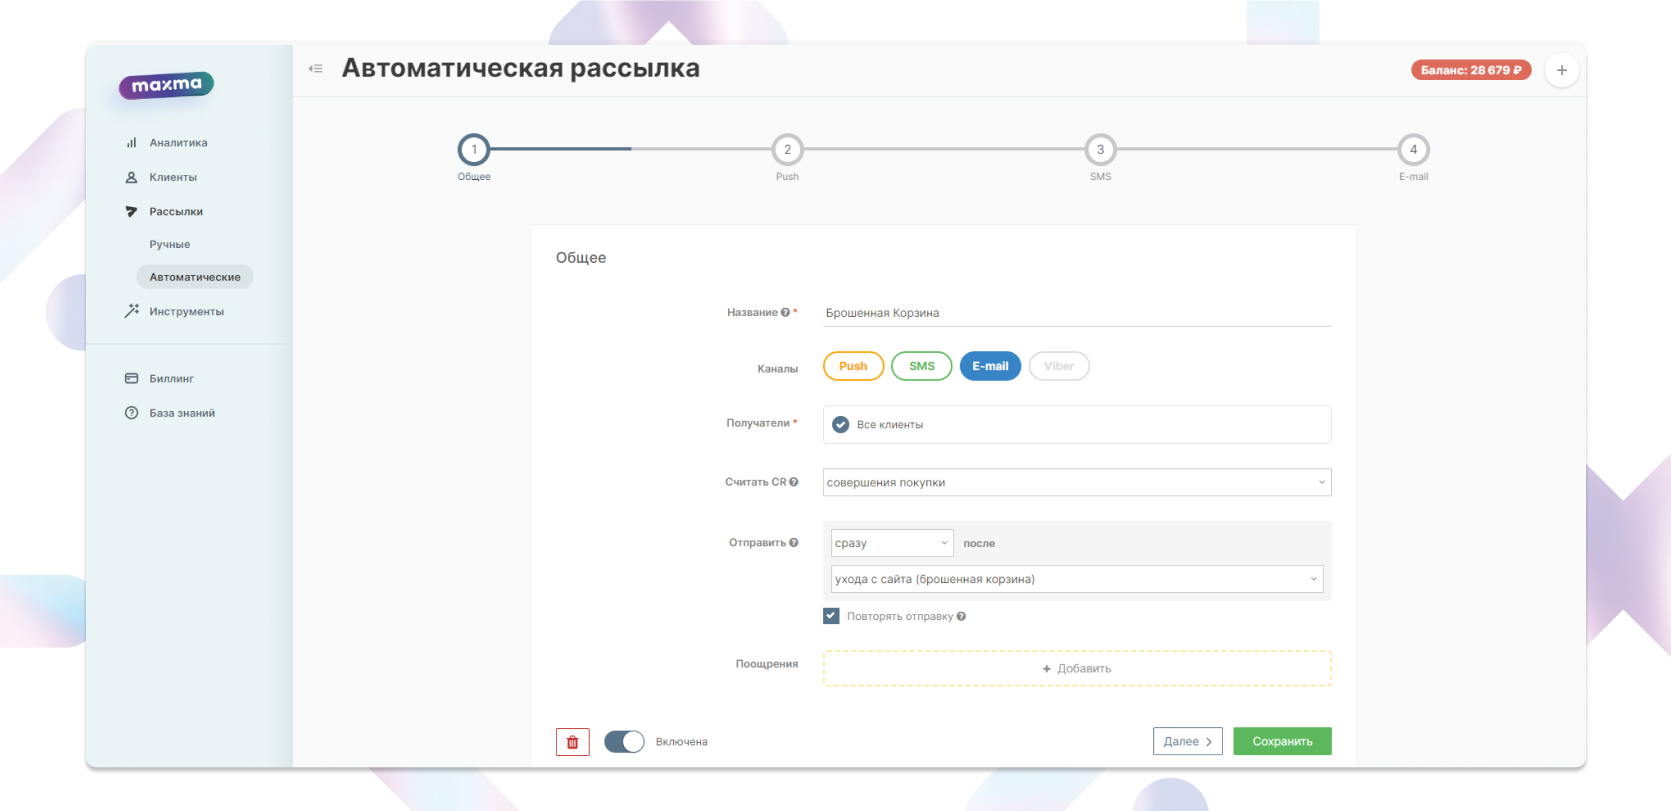The height and width of the screenshot is (811, 1671).
Task: Click the plus icon next to balance
Action: (1561, 70)
